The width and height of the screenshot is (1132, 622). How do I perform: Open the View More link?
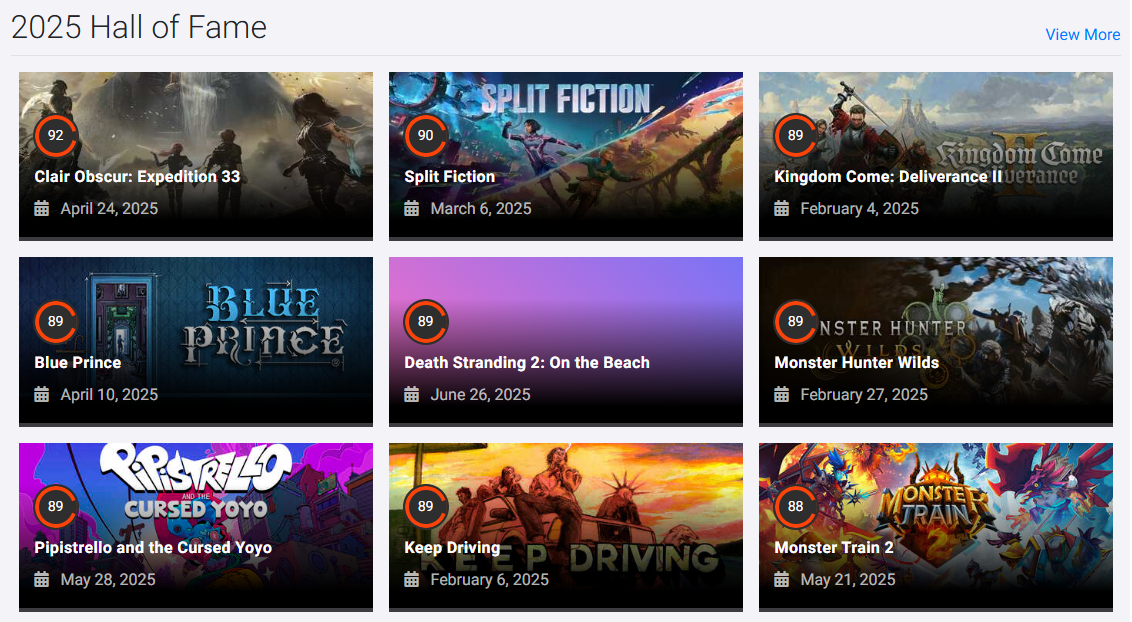(1082, 35)
